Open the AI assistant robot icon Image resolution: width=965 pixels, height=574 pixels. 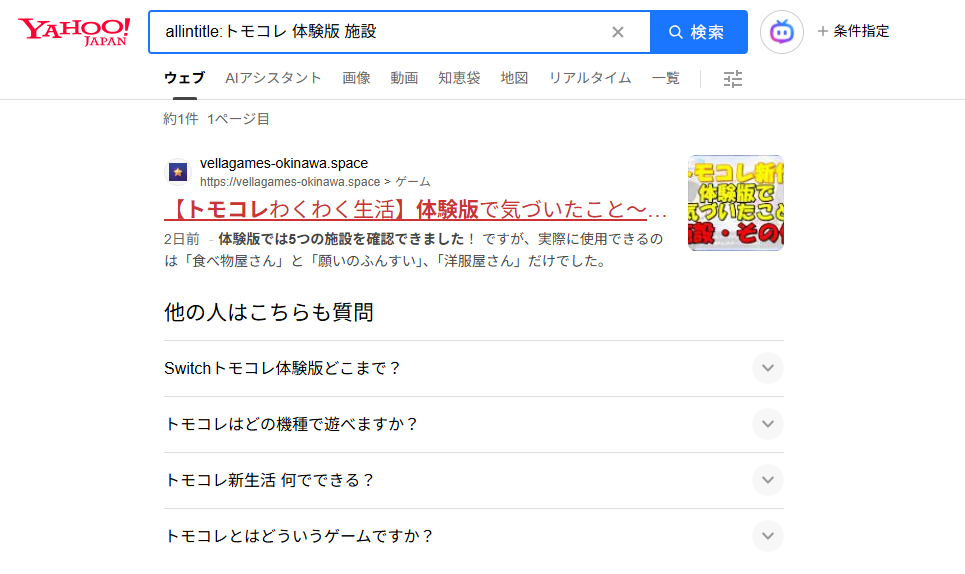point(781,32)
